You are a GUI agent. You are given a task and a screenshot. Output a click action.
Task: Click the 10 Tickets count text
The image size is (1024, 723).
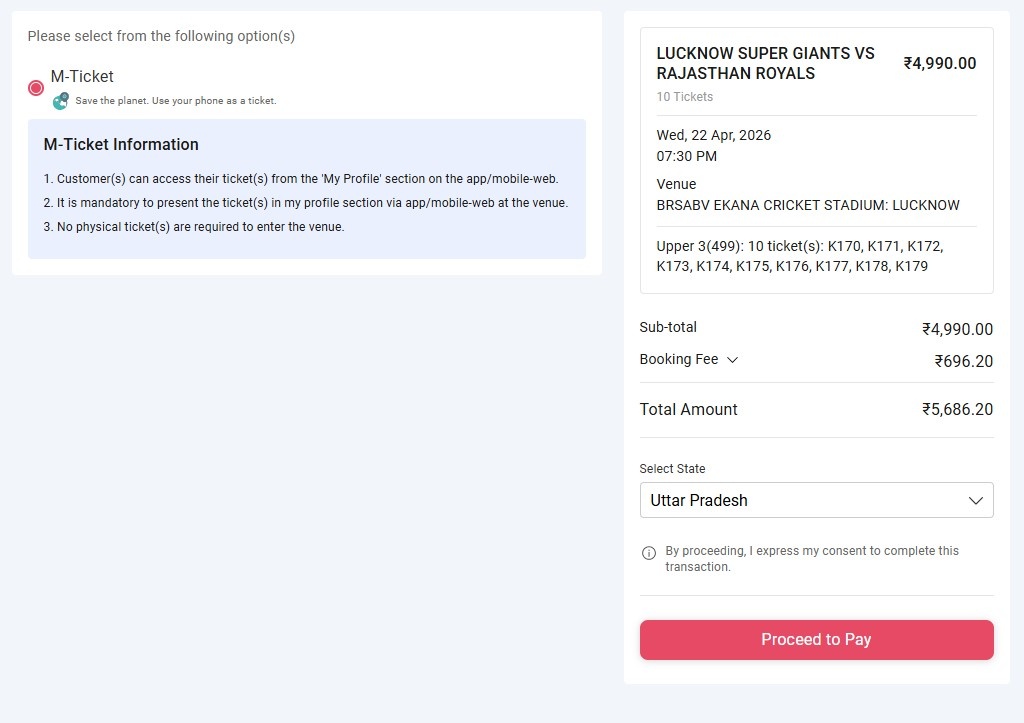coord(685,97)
